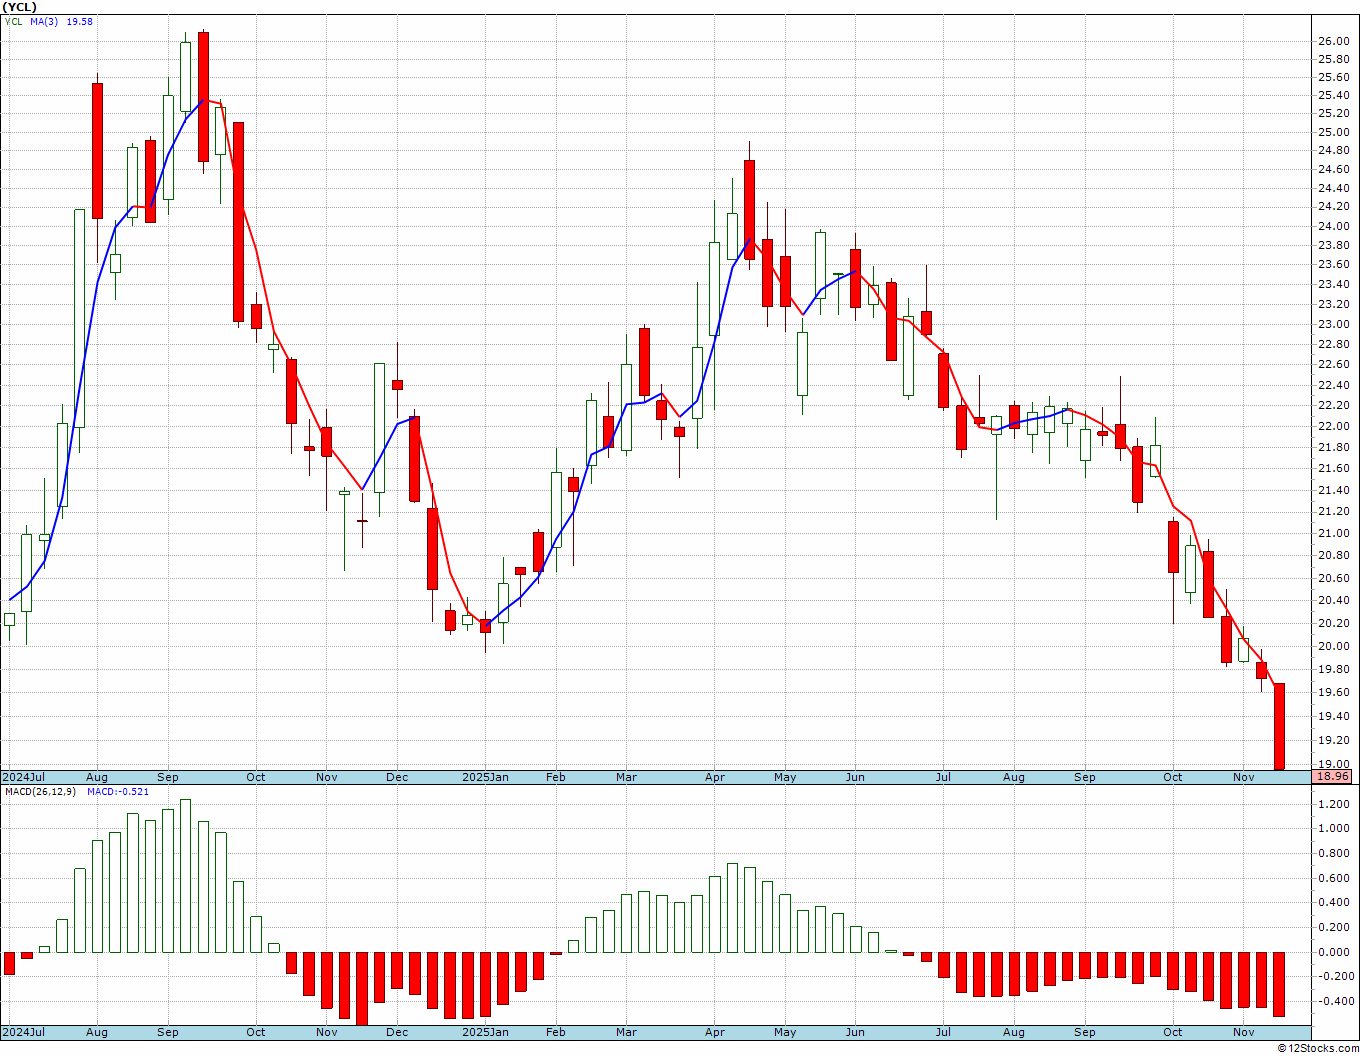Click the 23.00 price axis label
Screen dimensions: 1360x1056
point(1333,325)
